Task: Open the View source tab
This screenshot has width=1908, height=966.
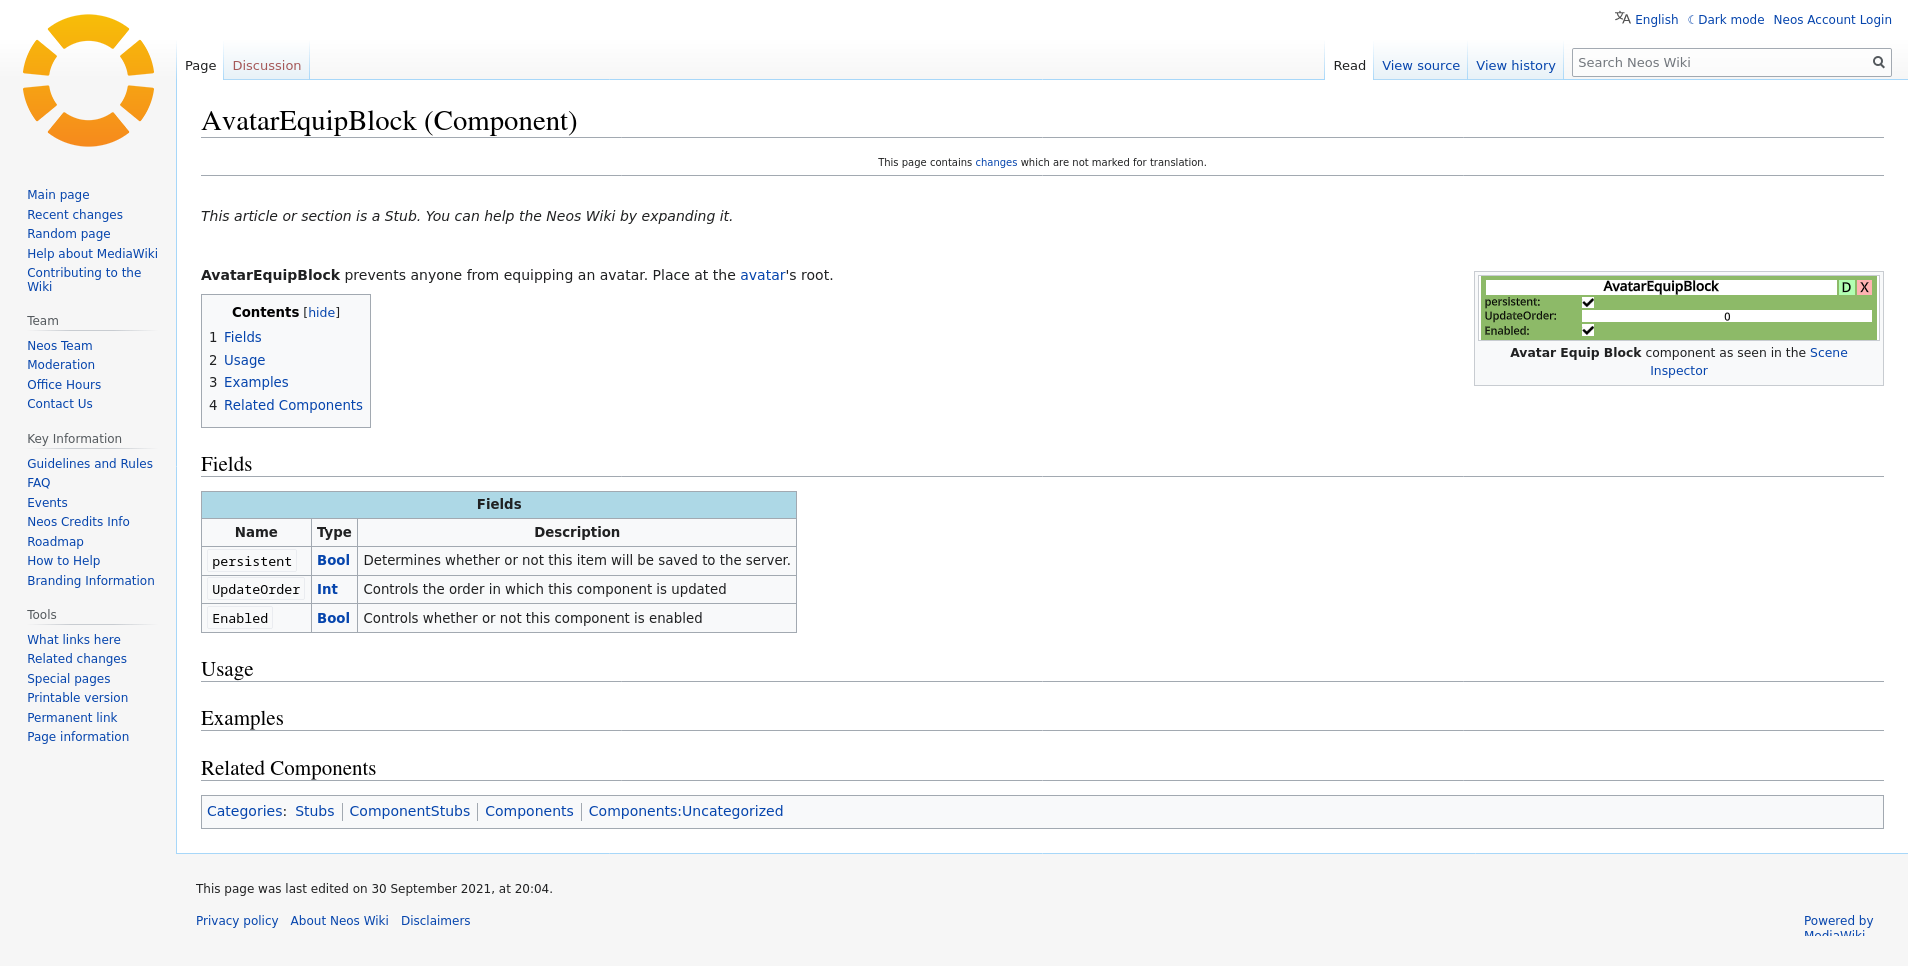Action: [x=1420, y=66]
